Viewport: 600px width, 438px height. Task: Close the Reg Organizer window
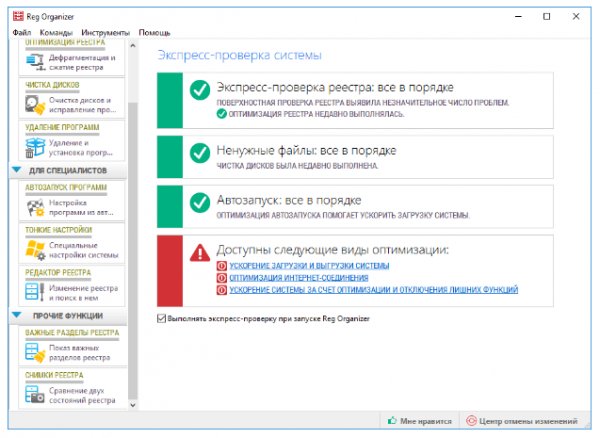point(576,16)
